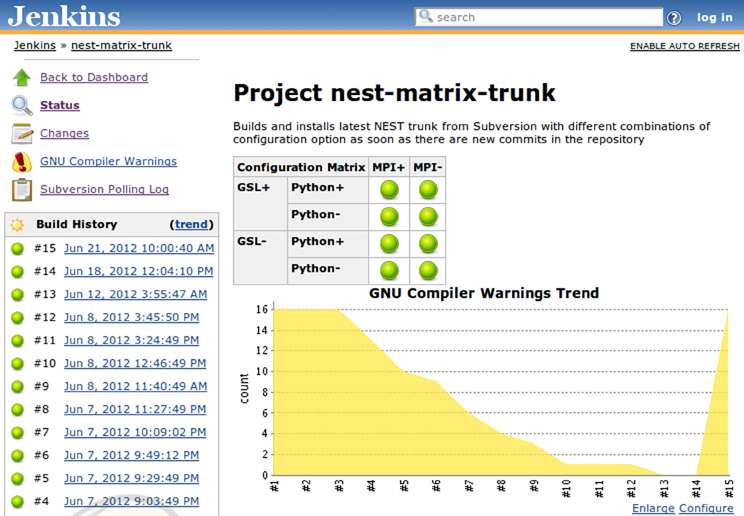Open build Jun 8, 2012 3:45:50 PM
The image size is (744, 516).
[131, 317]
